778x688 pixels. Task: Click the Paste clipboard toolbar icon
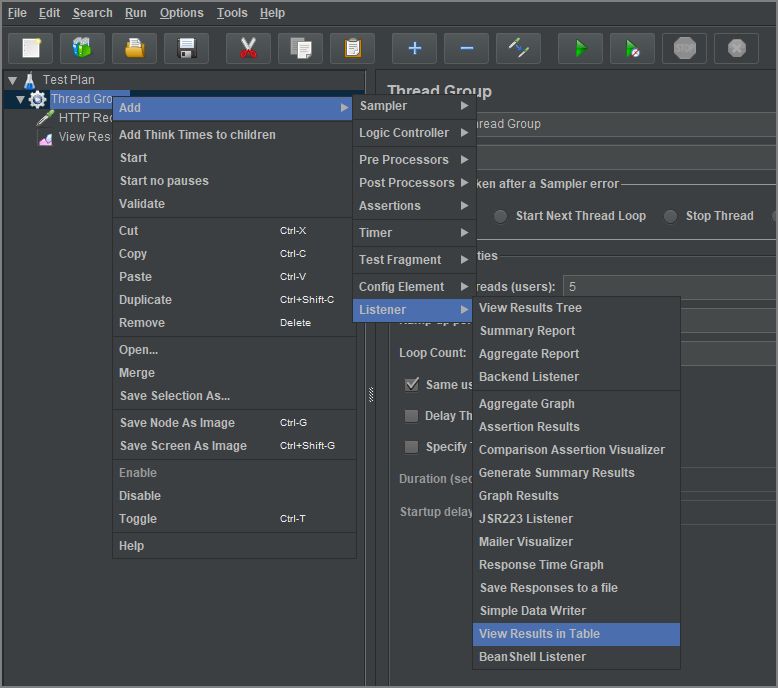pyautogui.click(x=352, y=48)
